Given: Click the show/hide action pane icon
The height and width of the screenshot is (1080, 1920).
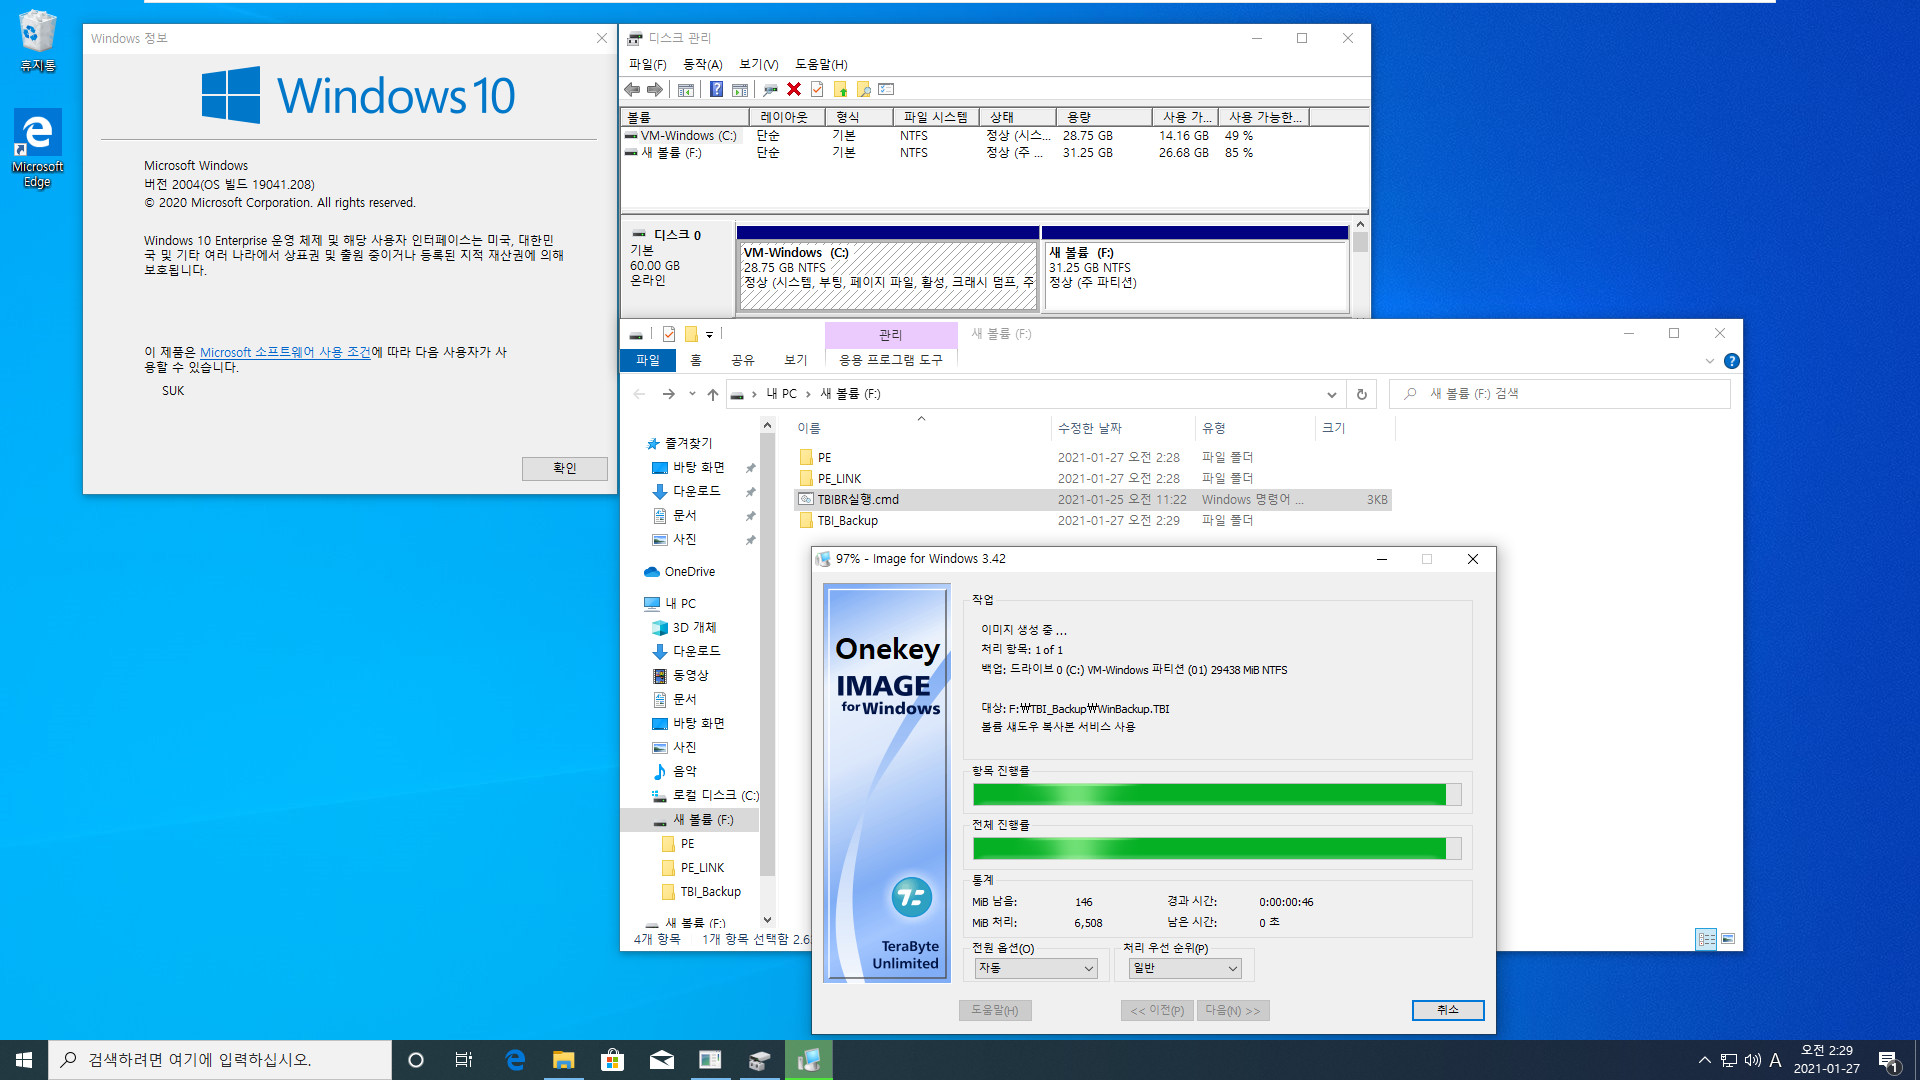Looking at the screenshot, I should [x=740, y=90].
